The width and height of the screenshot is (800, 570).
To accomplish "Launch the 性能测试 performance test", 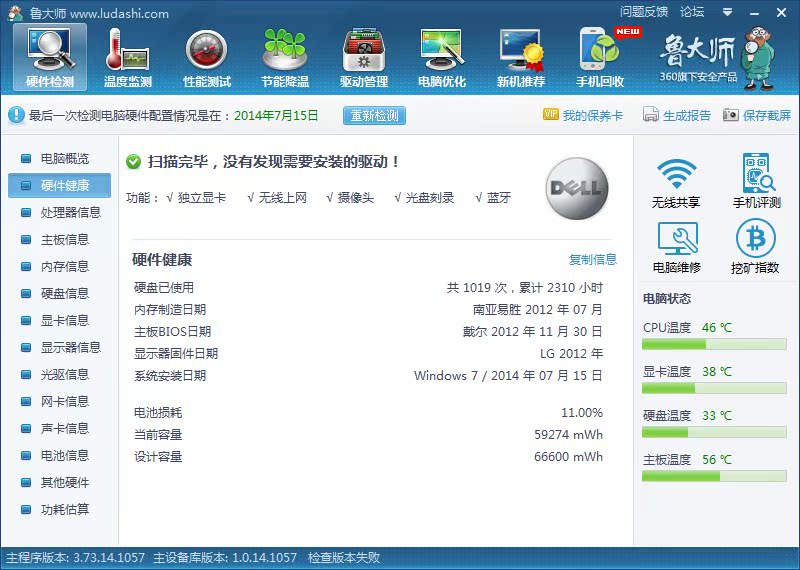I will click(x=207, y=58).
